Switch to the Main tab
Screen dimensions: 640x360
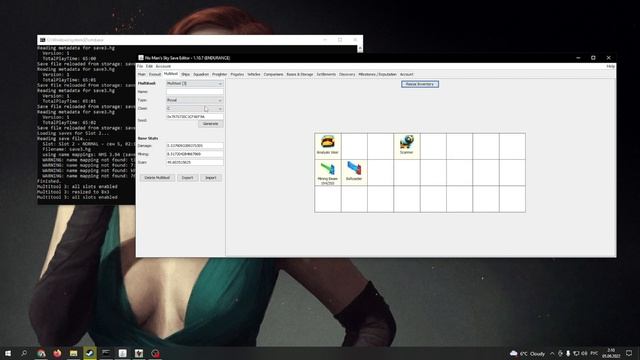coord(142,74)
